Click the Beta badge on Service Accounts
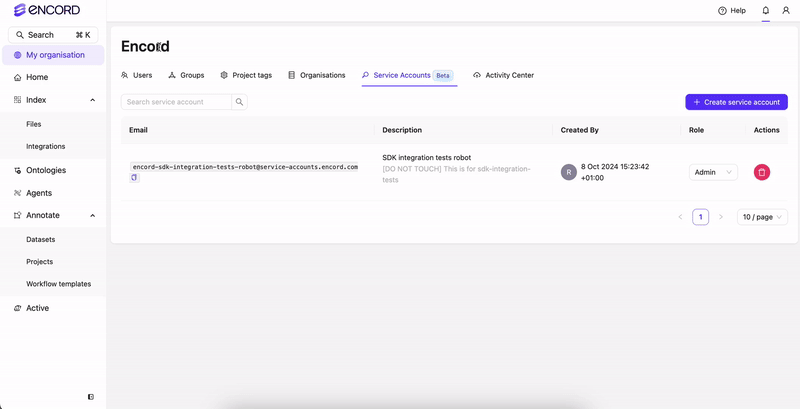The width and height of the screenshot is (800, 409). click(x=443, y=75)
